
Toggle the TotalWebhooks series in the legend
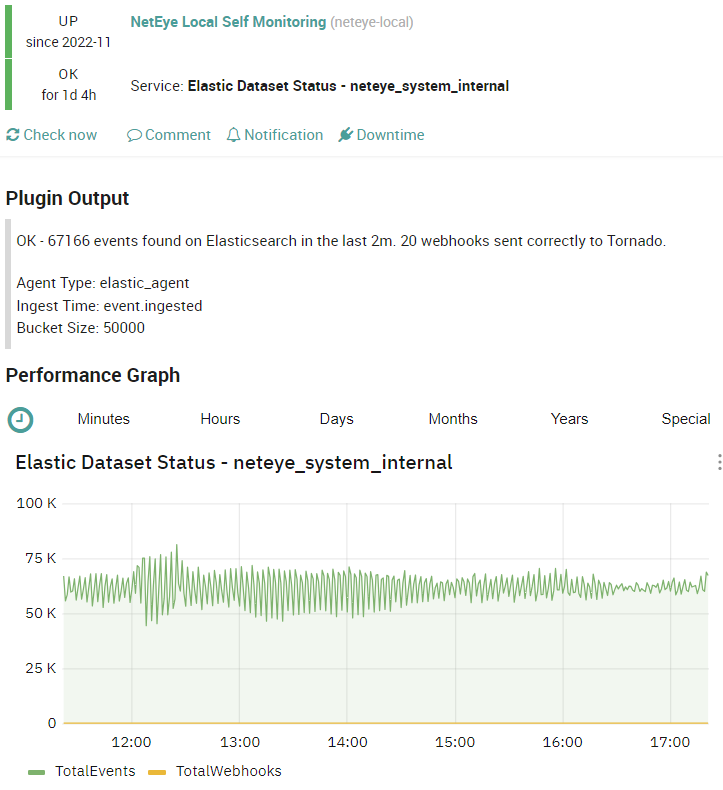coord(228,771)
